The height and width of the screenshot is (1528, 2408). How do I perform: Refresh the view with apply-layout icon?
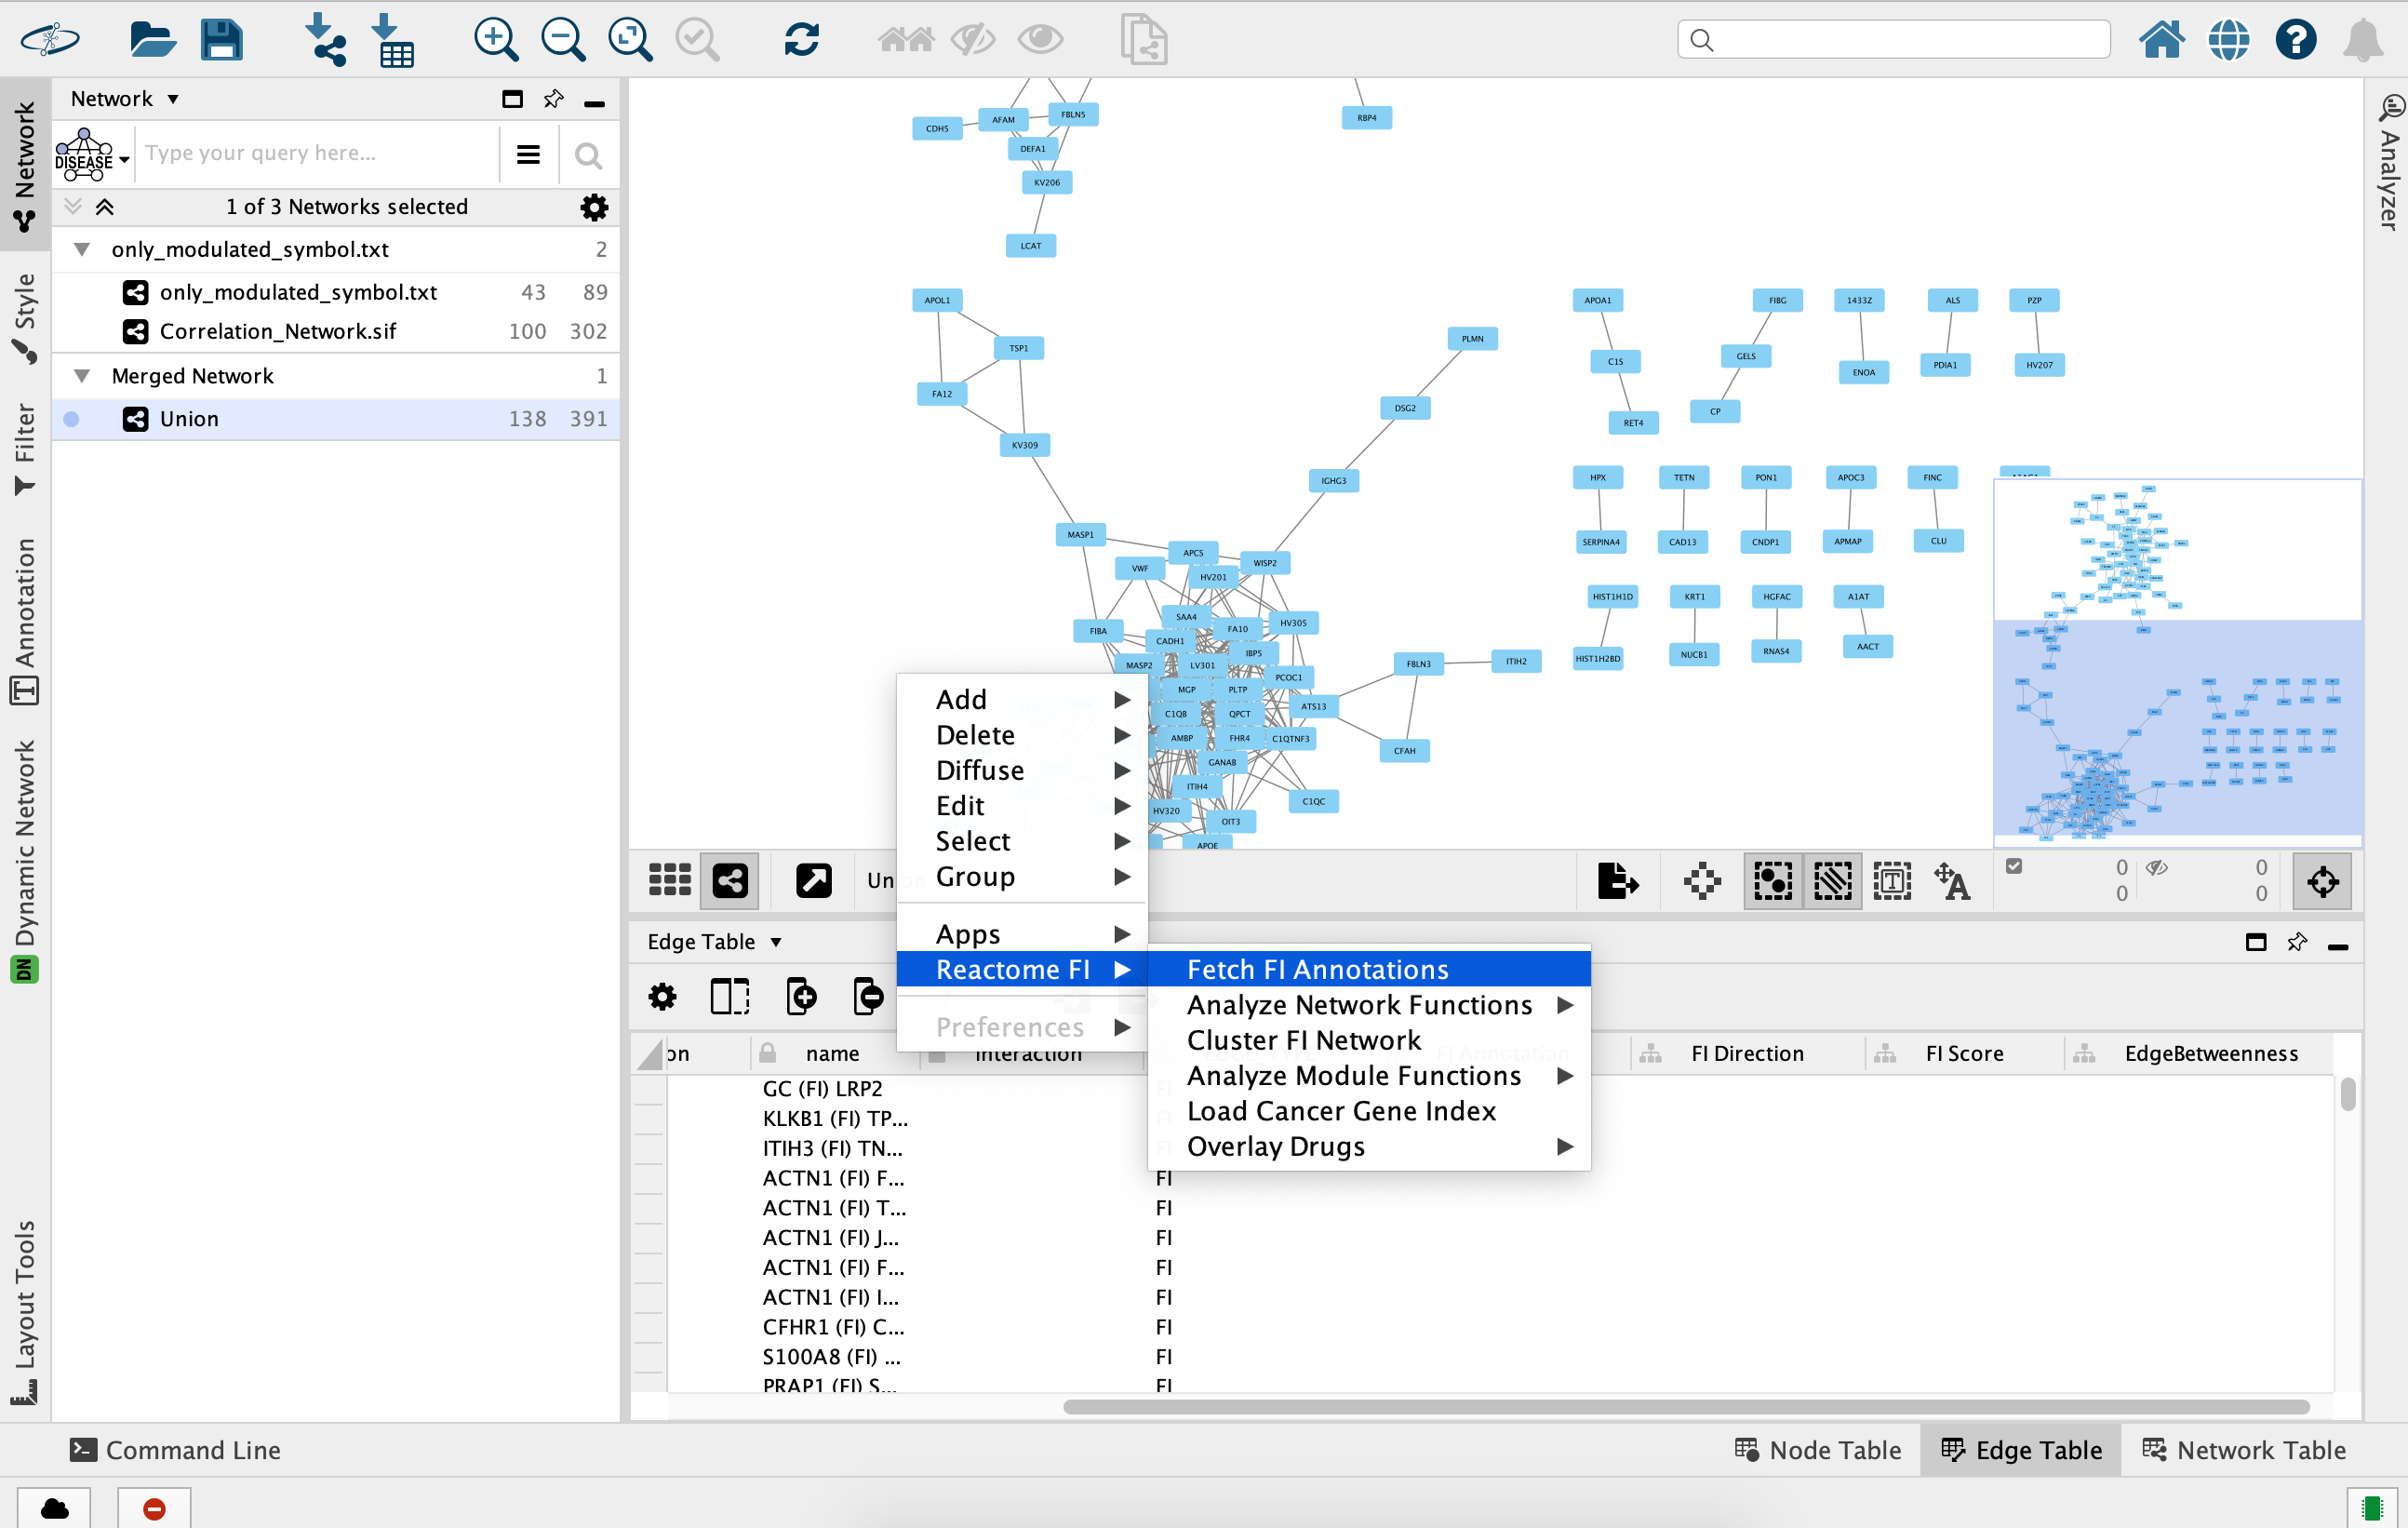pos(802,40)
